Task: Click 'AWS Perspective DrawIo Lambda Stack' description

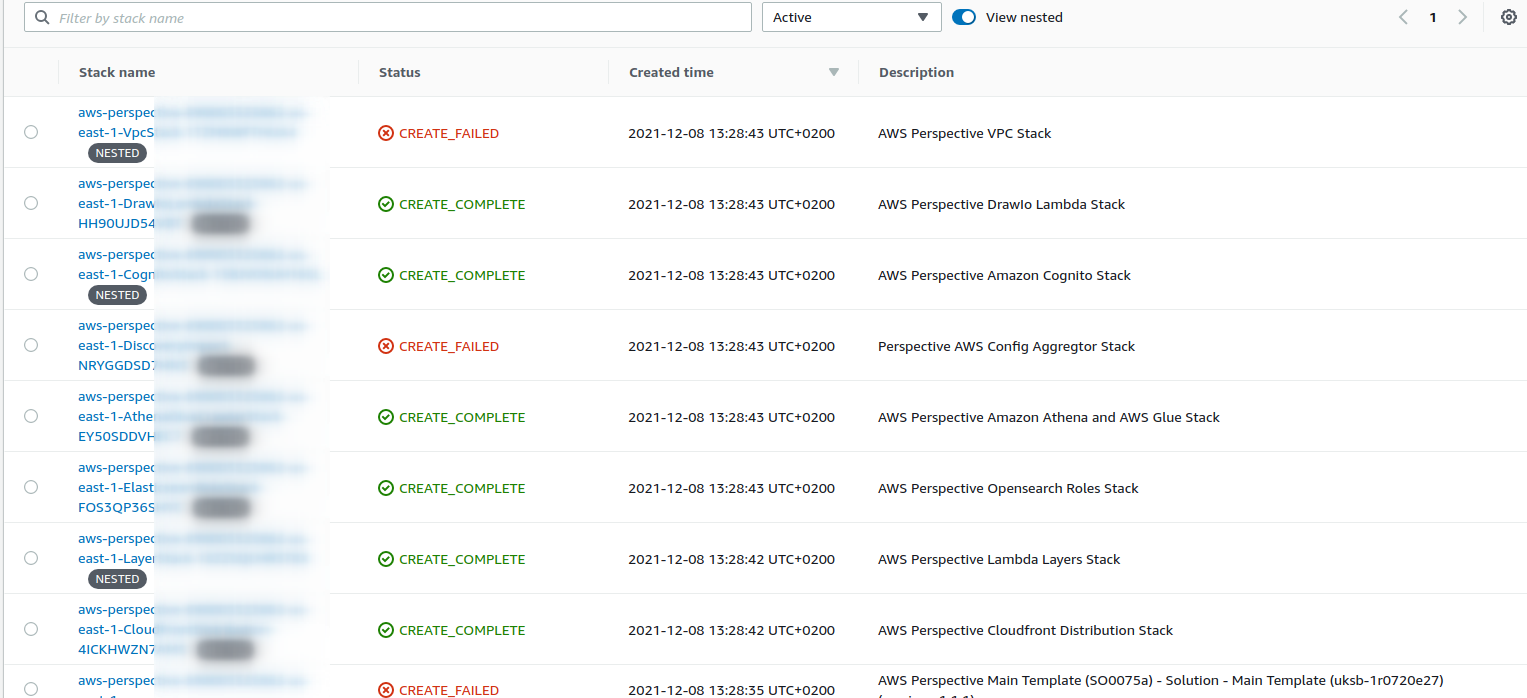Action: (1001, 204)
